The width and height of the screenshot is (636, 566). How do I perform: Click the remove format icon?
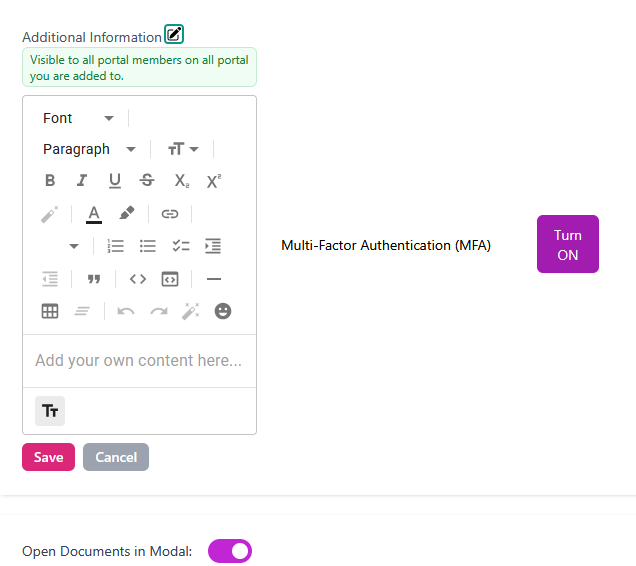click(x=50, y=214)
